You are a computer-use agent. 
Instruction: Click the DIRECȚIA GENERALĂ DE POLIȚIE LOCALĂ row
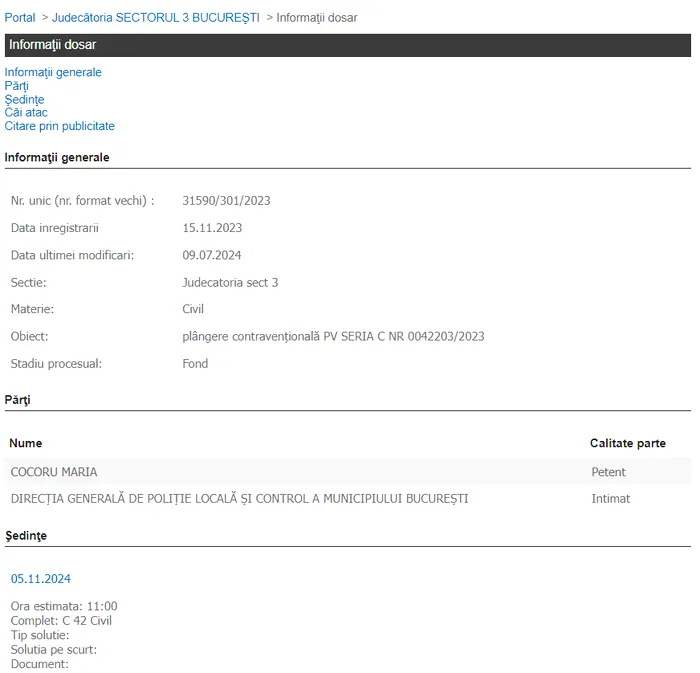pyautogui.click(x=239, y=499)
